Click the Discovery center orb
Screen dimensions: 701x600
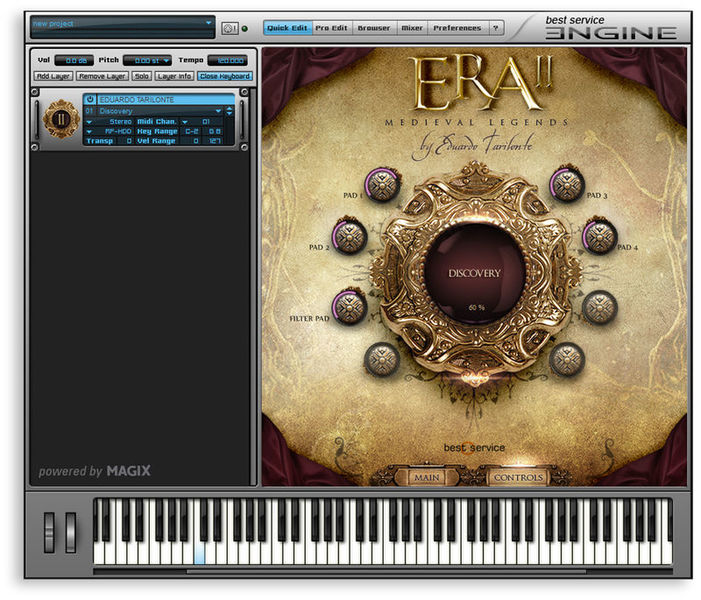[x=474, y=273]
